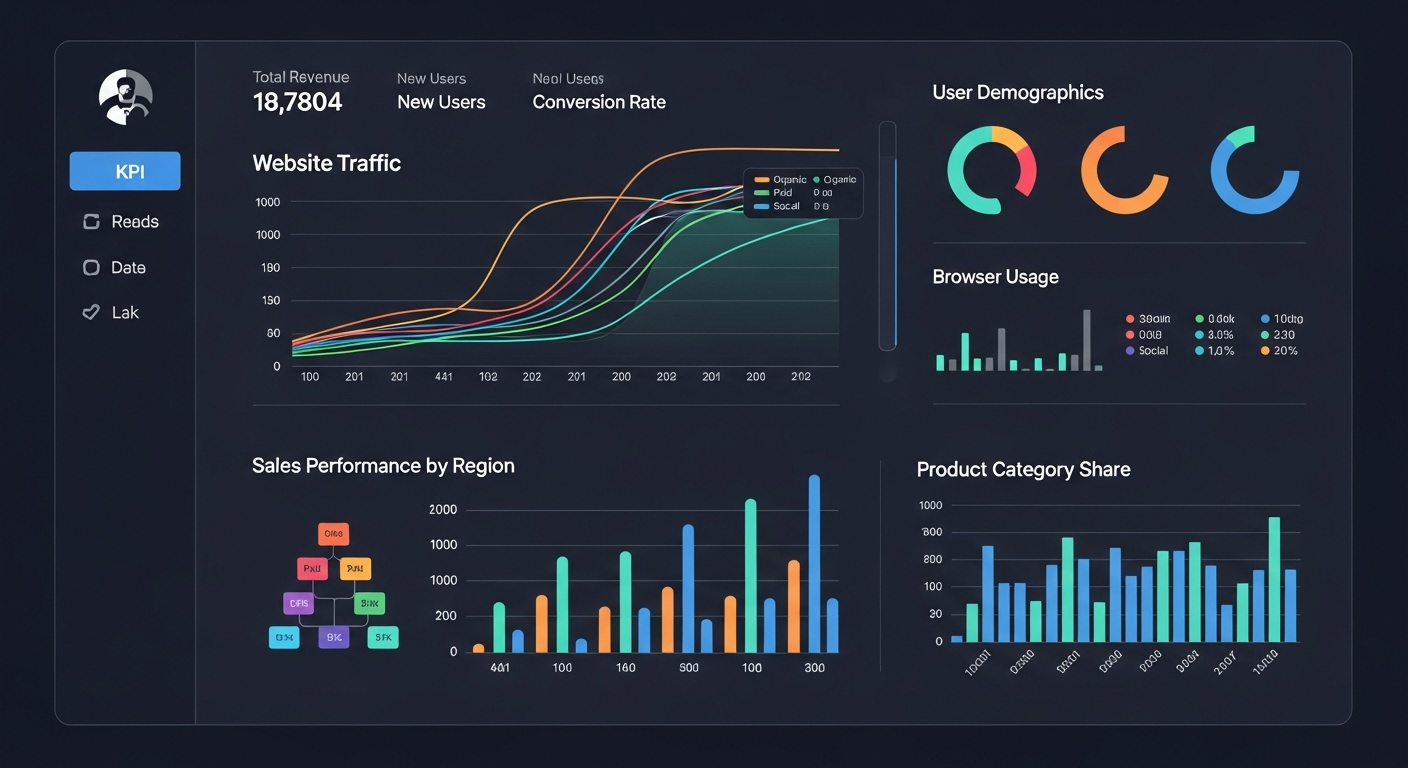The height and width of the screenshot is (768, 1408).
Task: Click Sales Performance by Region title
Action: [x=383, y=466]
